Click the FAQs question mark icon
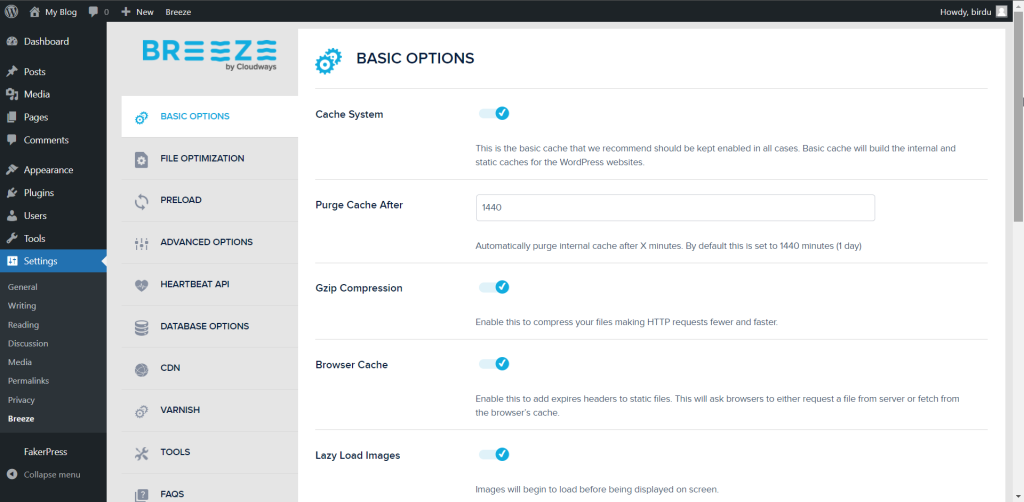The height and width of the screenshot is (502, 1024). tap(141, 495)
